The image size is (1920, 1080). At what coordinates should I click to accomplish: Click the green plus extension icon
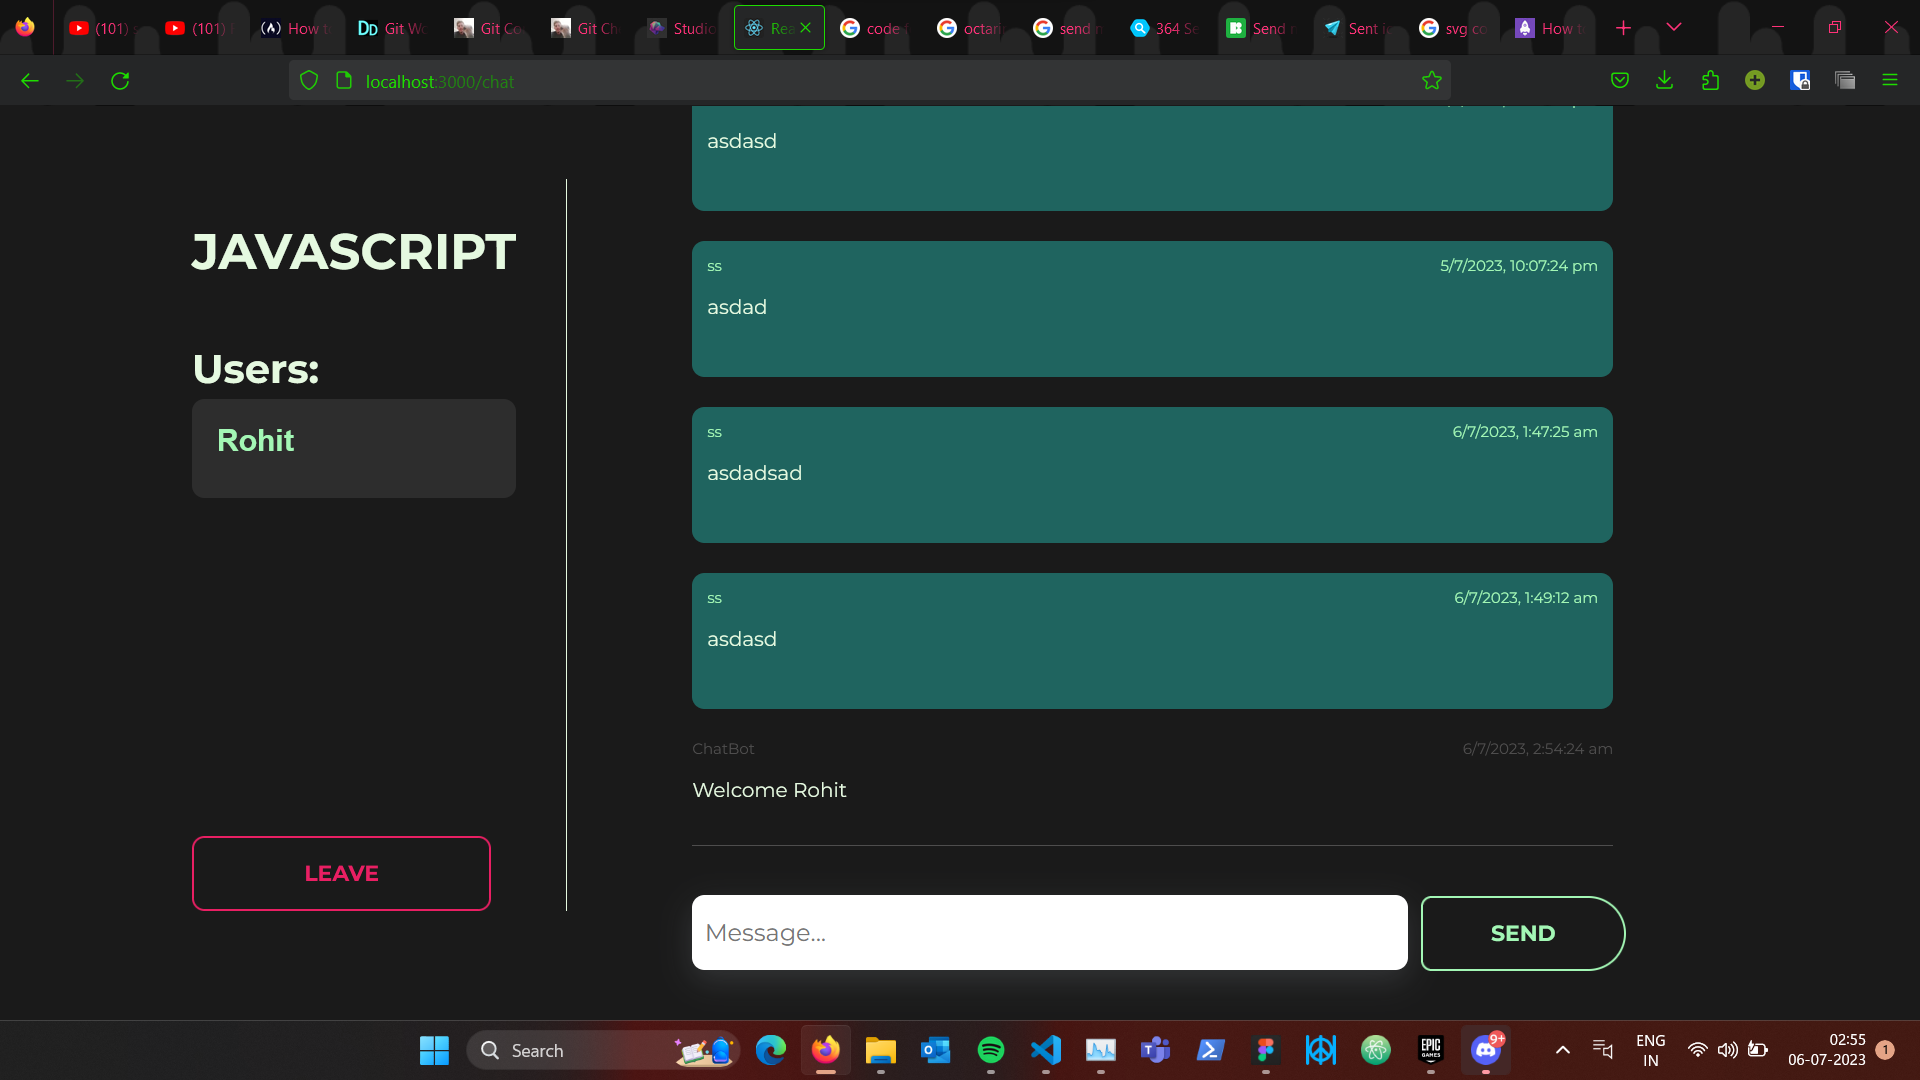click(1755, 80)
